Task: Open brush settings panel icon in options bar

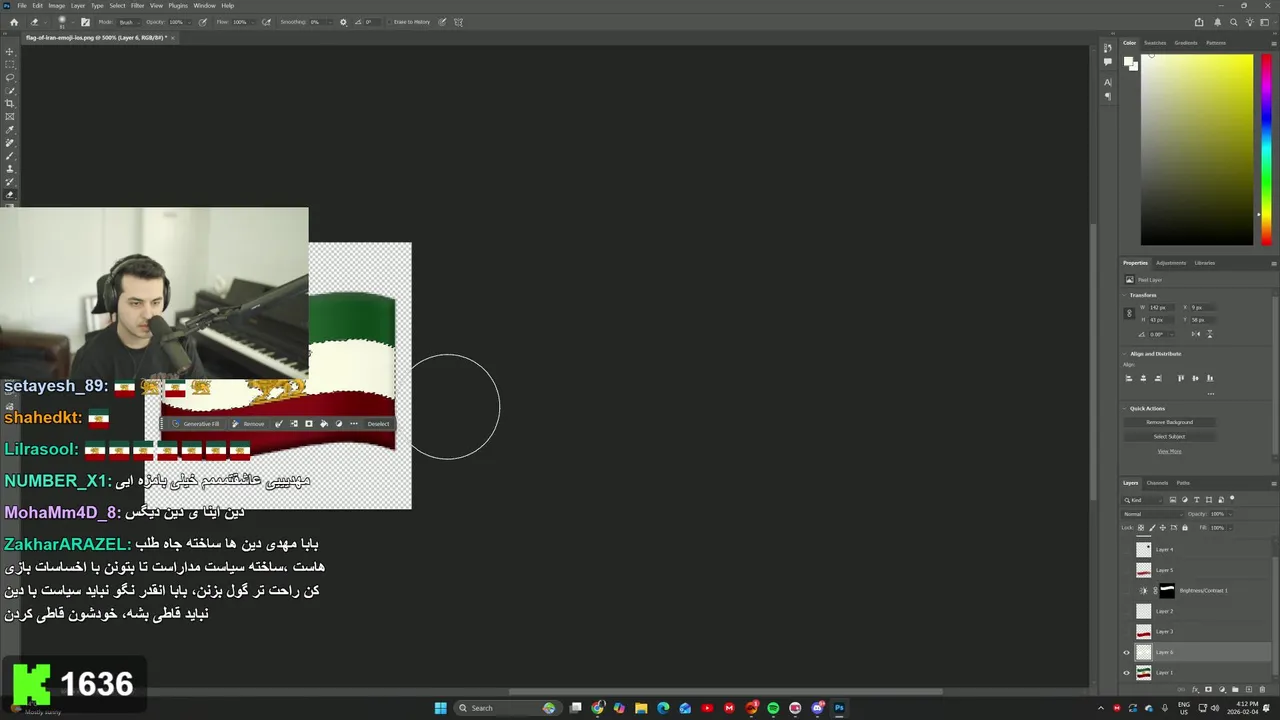Action: click(85, 22)
